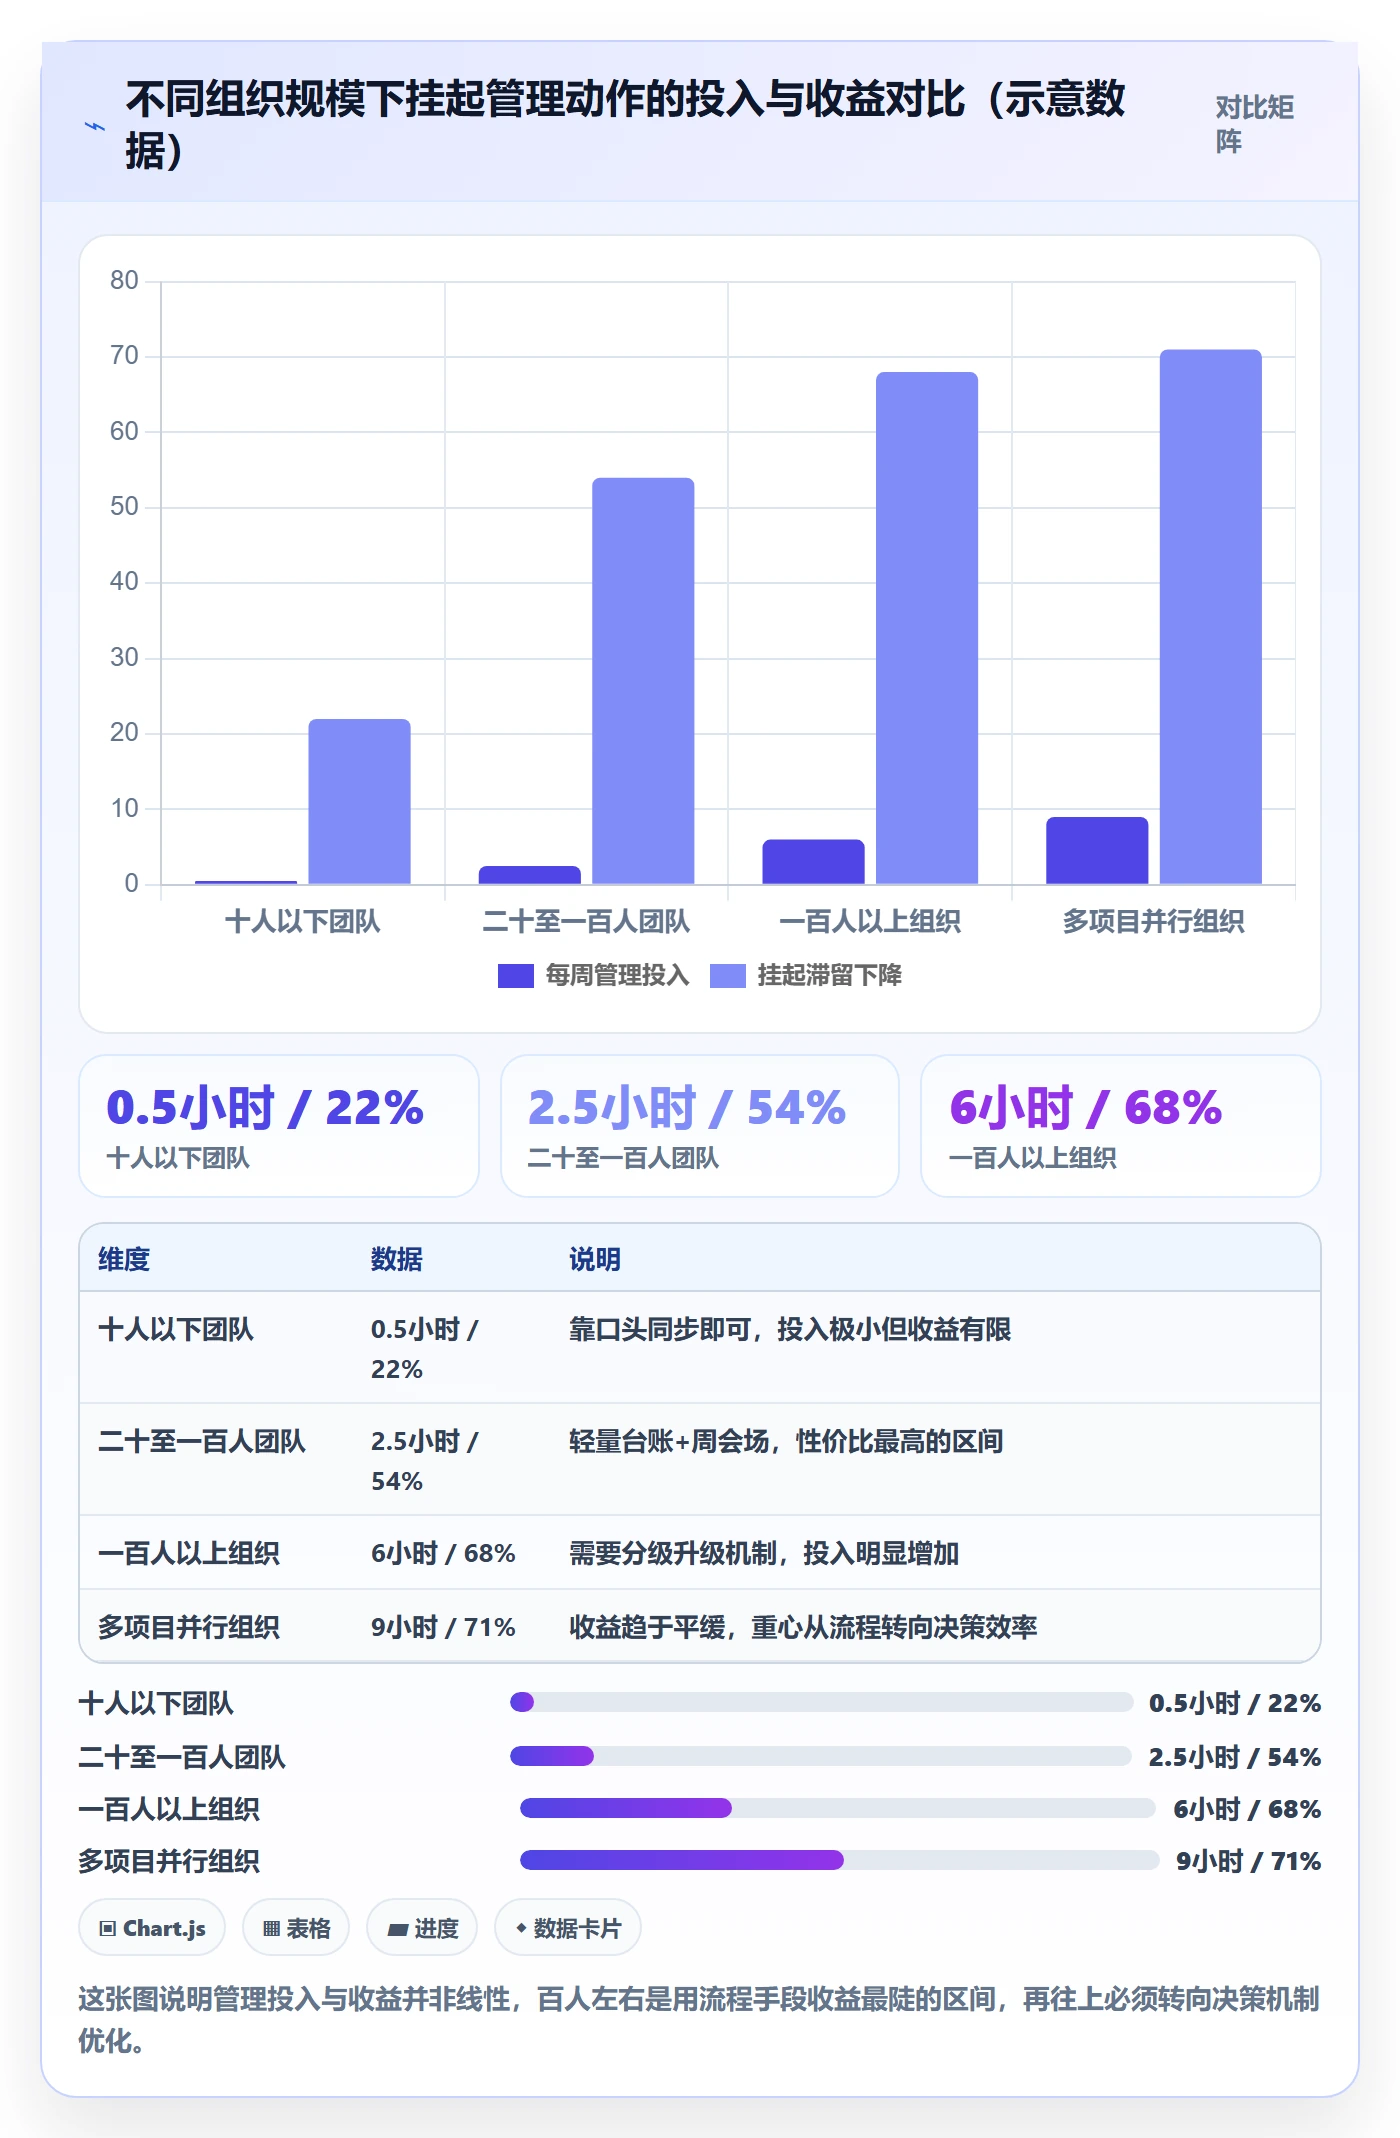Click the 多项目并行组织 x-axis label
This screenshot has width=1400, height=2138.
[1153, 921]
